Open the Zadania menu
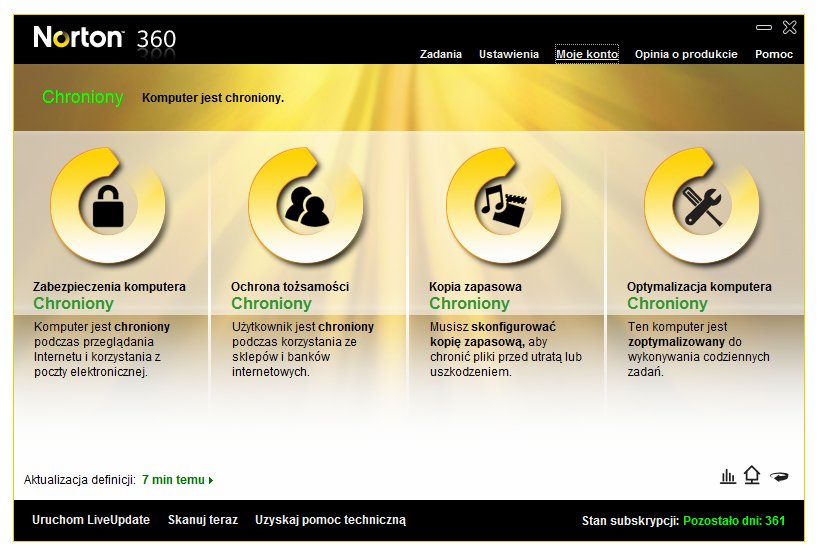This screenshot has width=818, height=555. pyautogui.click(x=440, y=54)
